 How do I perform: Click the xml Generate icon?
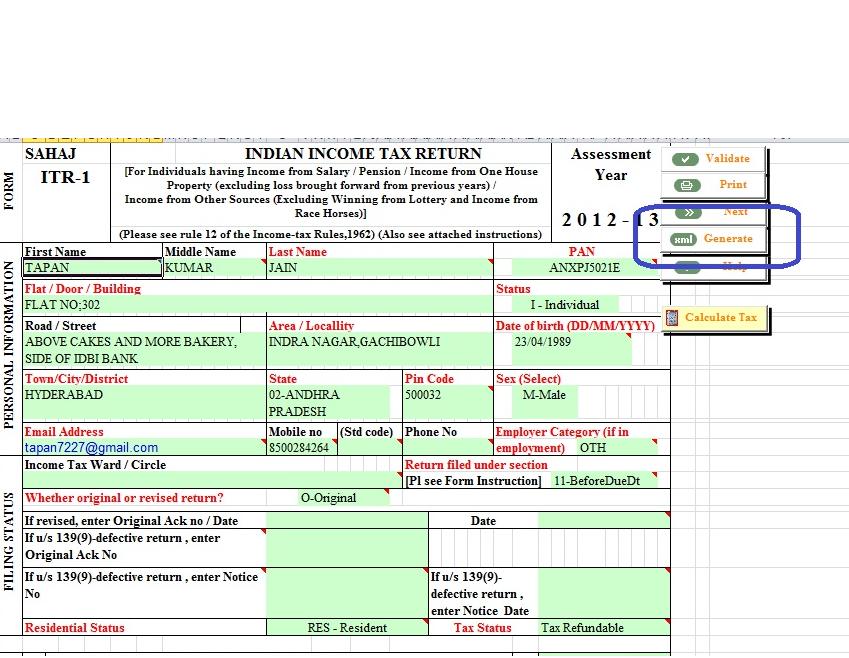pos(686,239)
